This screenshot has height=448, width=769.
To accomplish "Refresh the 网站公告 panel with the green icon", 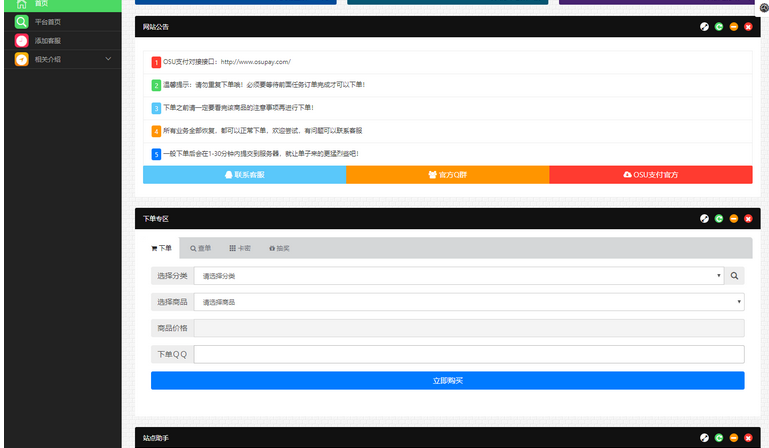I will (719, 27).
